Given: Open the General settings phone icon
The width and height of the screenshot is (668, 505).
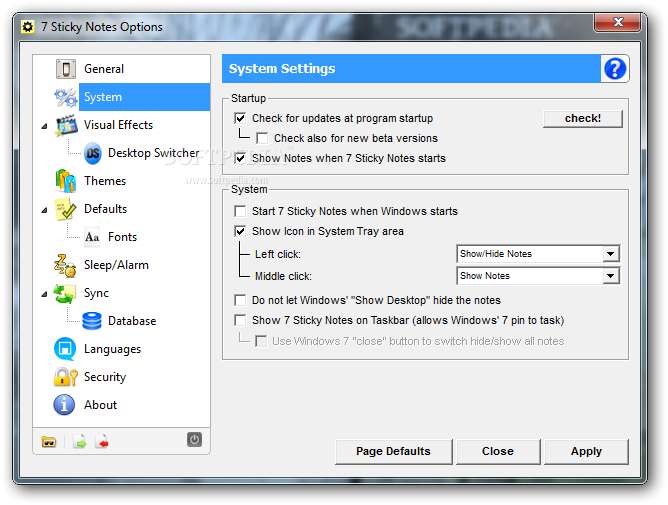Looking at the screenshot, I should [x=66, y=69].
